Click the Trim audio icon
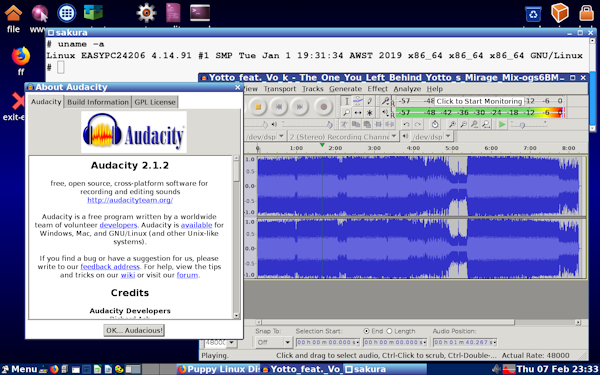The height and width of the screenshot is (375, 600). point(378,124)
